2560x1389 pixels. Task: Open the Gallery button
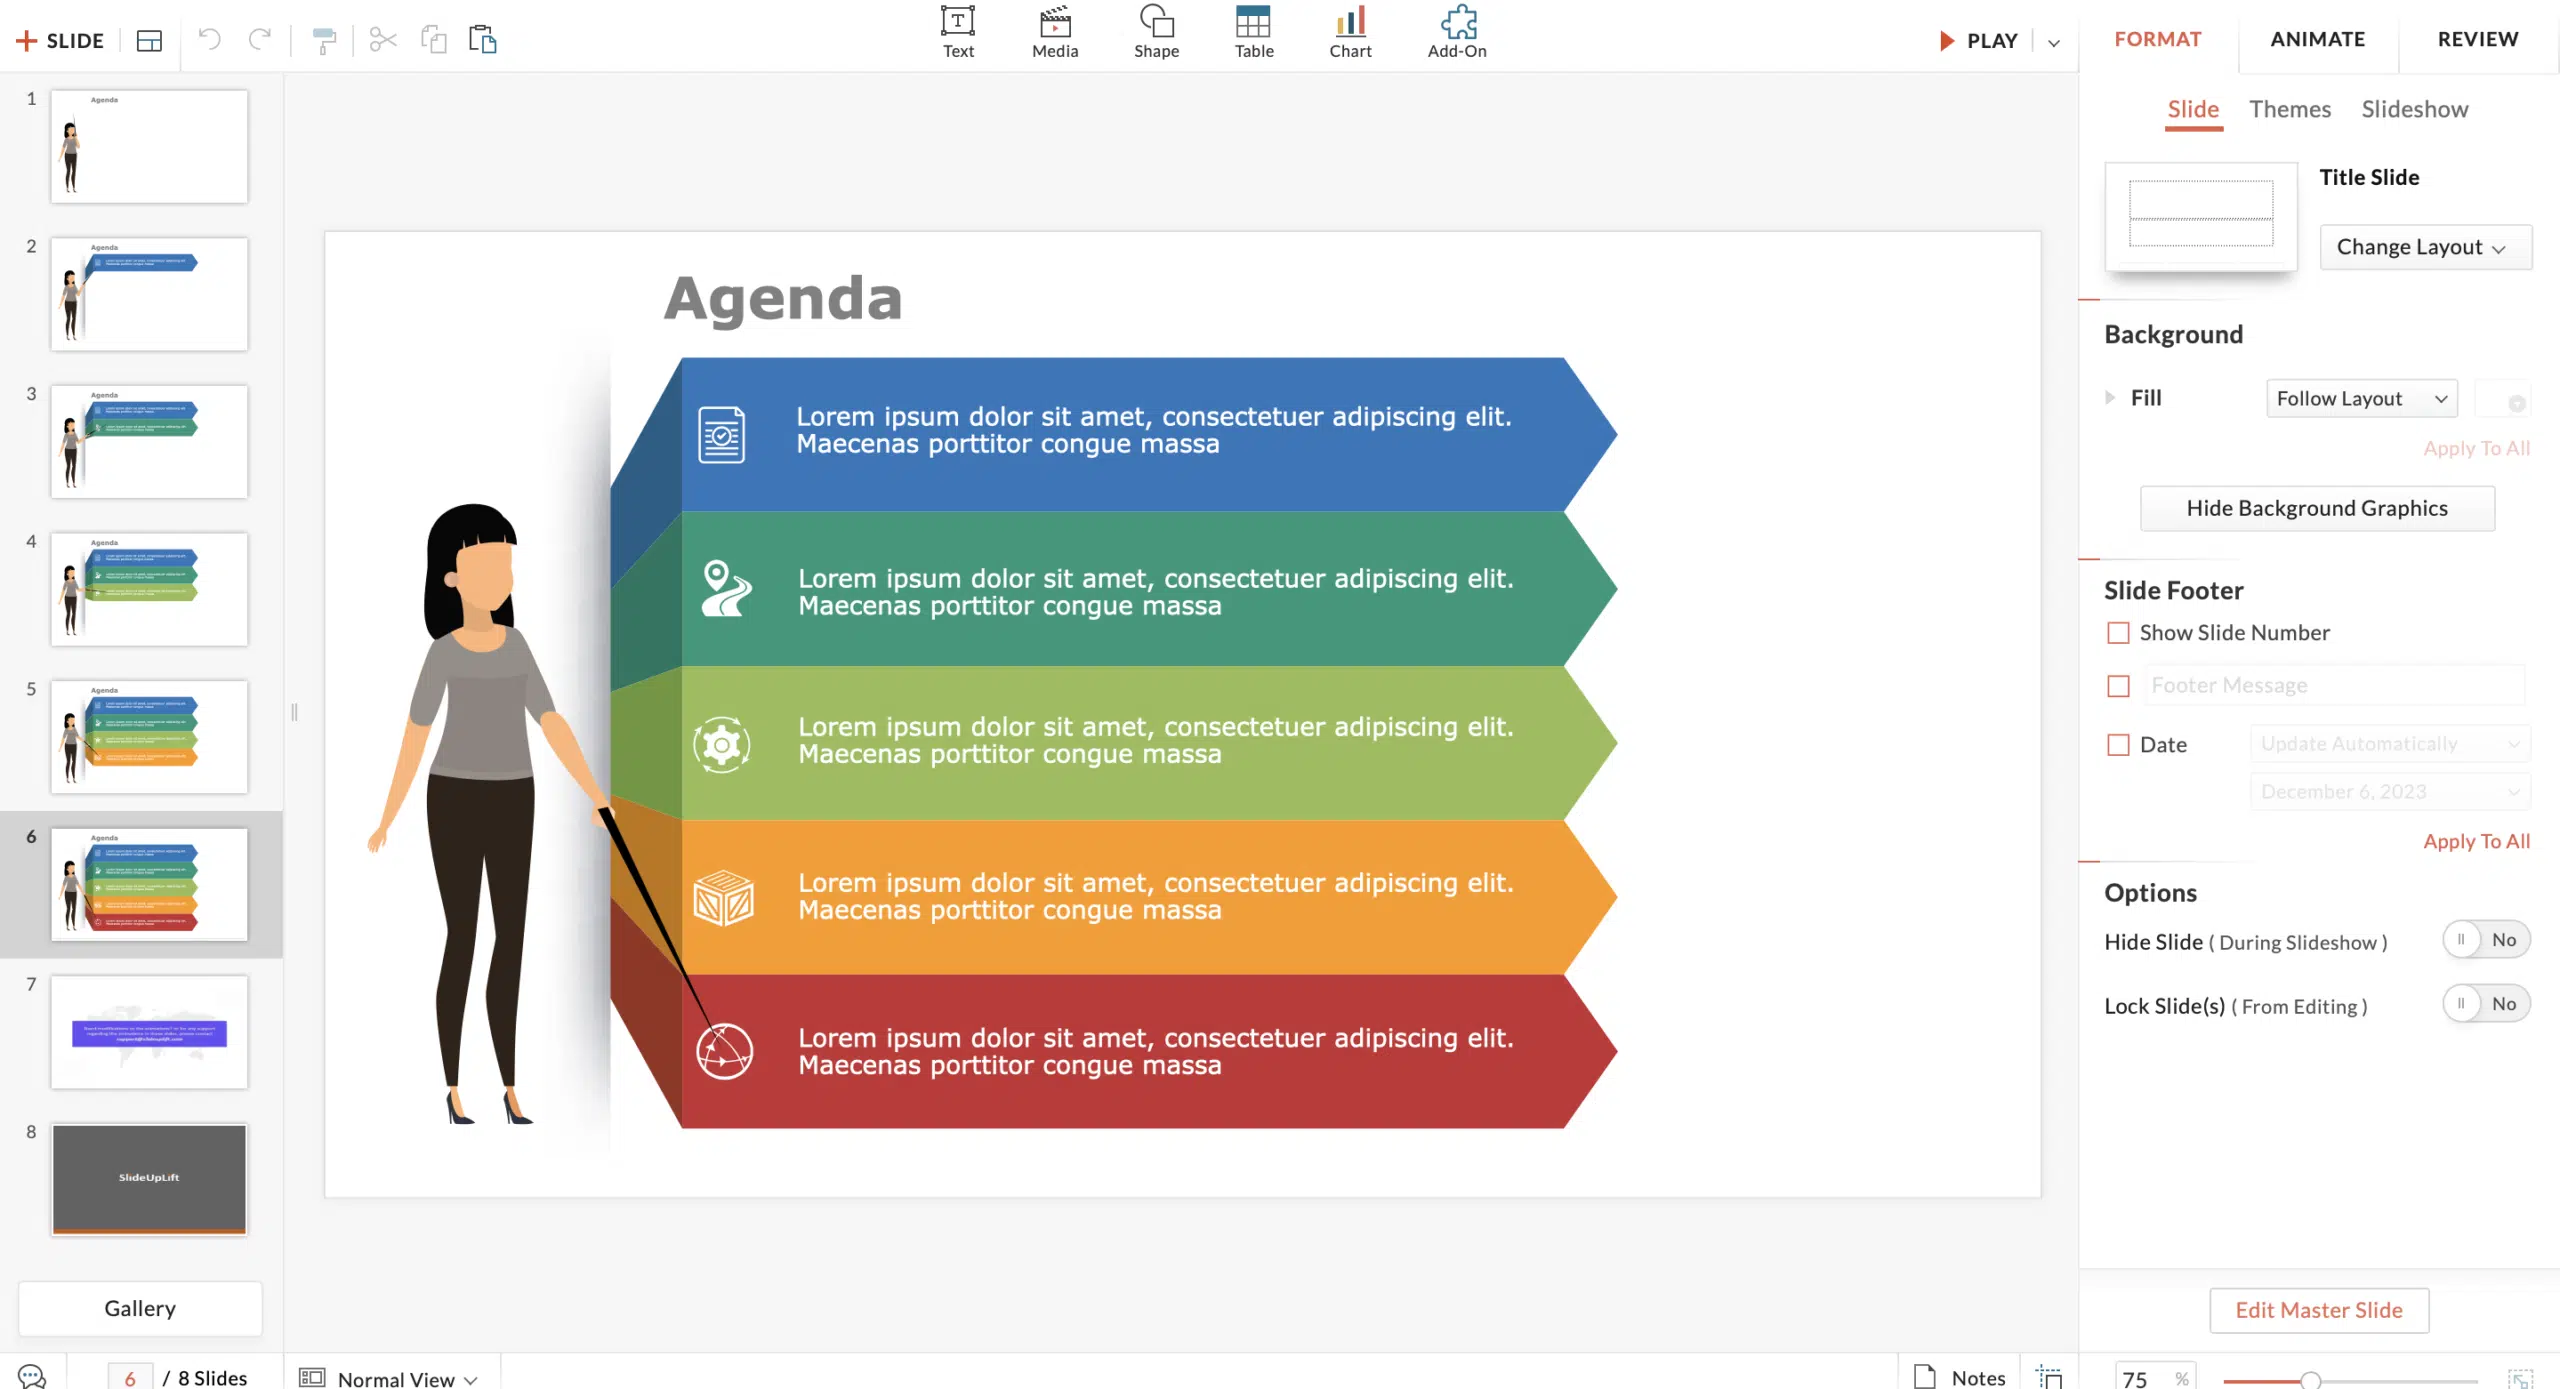pyautogui.click(x=140, y=1308)
